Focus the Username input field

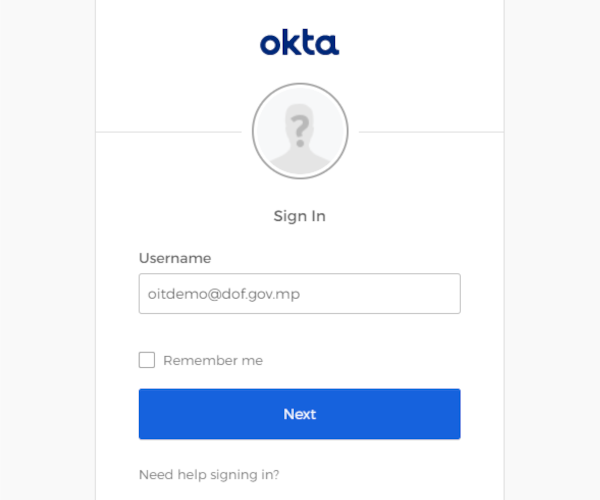(300, 293)
